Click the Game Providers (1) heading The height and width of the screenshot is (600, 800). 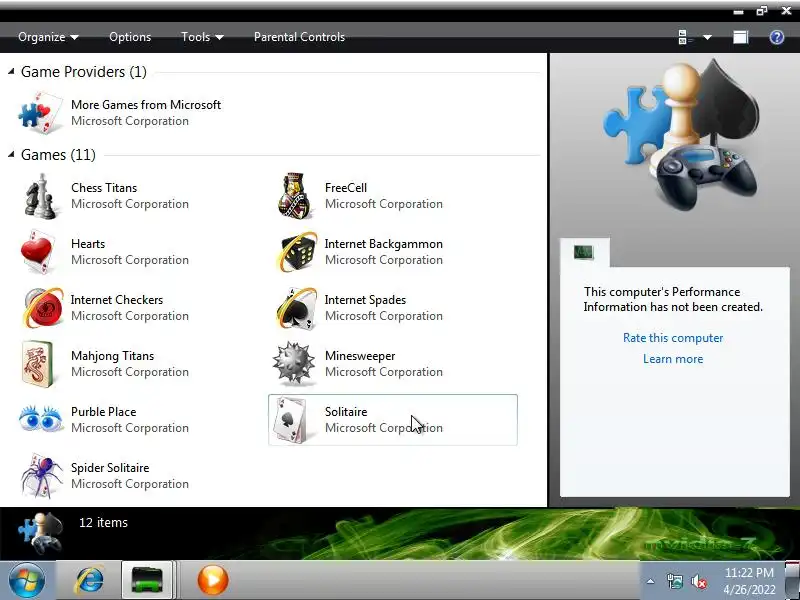(84, 72)
